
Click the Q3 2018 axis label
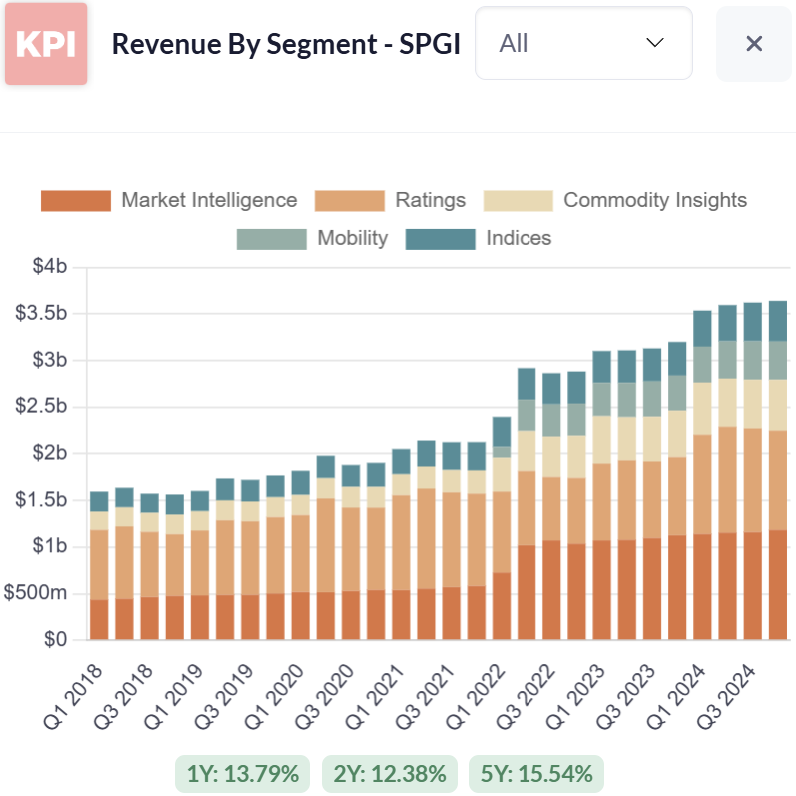[x=123, y=696]
